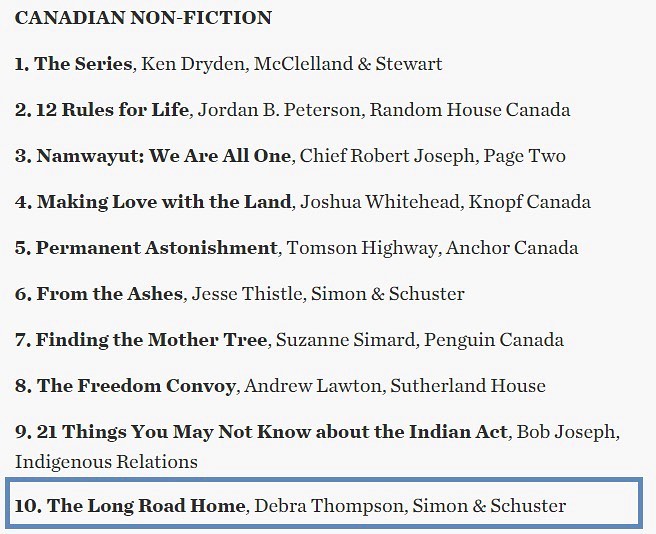
Task: Click the Permanent Astonishment title
Action: pos(156,248)
